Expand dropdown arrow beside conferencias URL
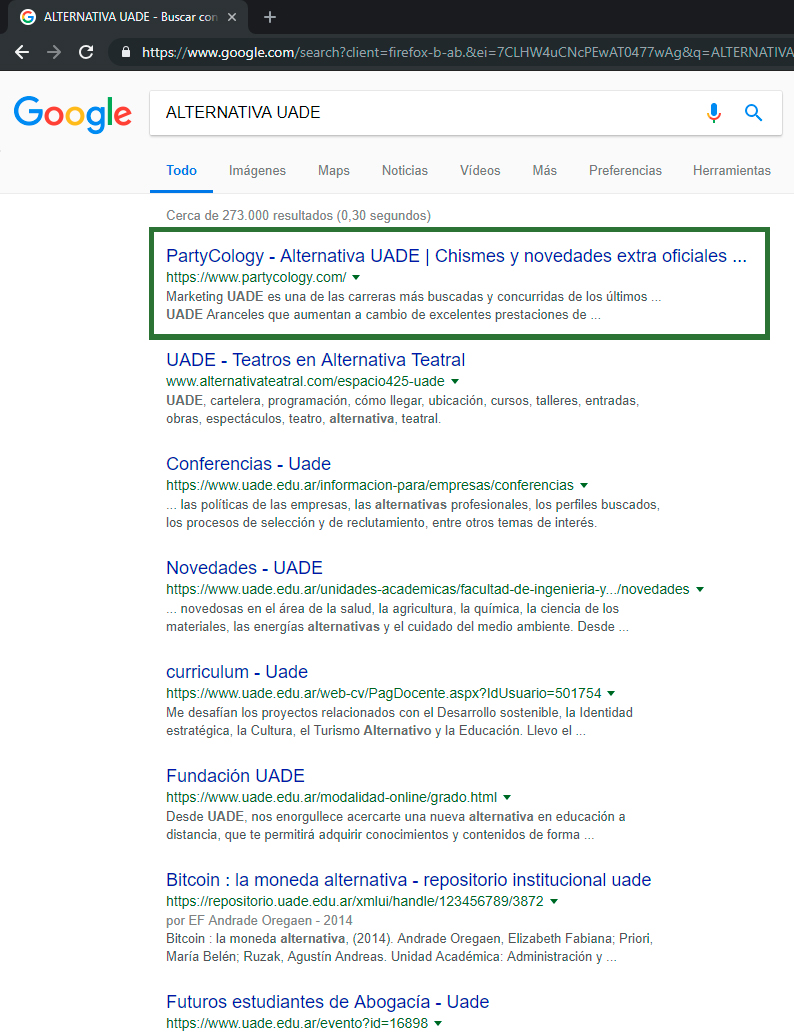794x1036 pixels. click(x=584, y=486)
